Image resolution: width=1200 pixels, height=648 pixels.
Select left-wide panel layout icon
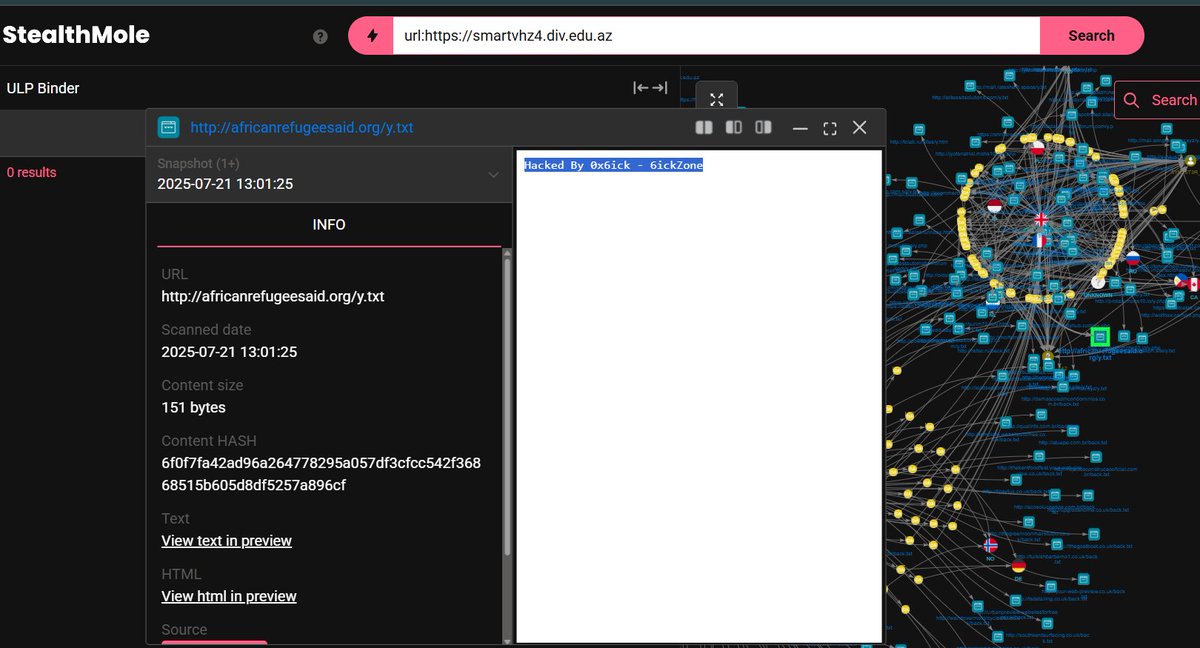(734, 128)
